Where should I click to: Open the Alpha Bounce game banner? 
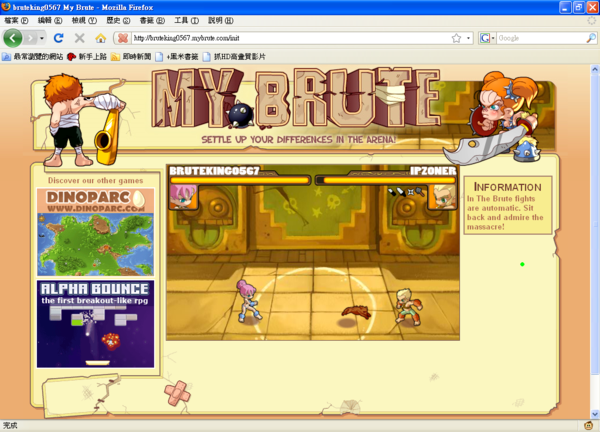(x=96, y=324)
